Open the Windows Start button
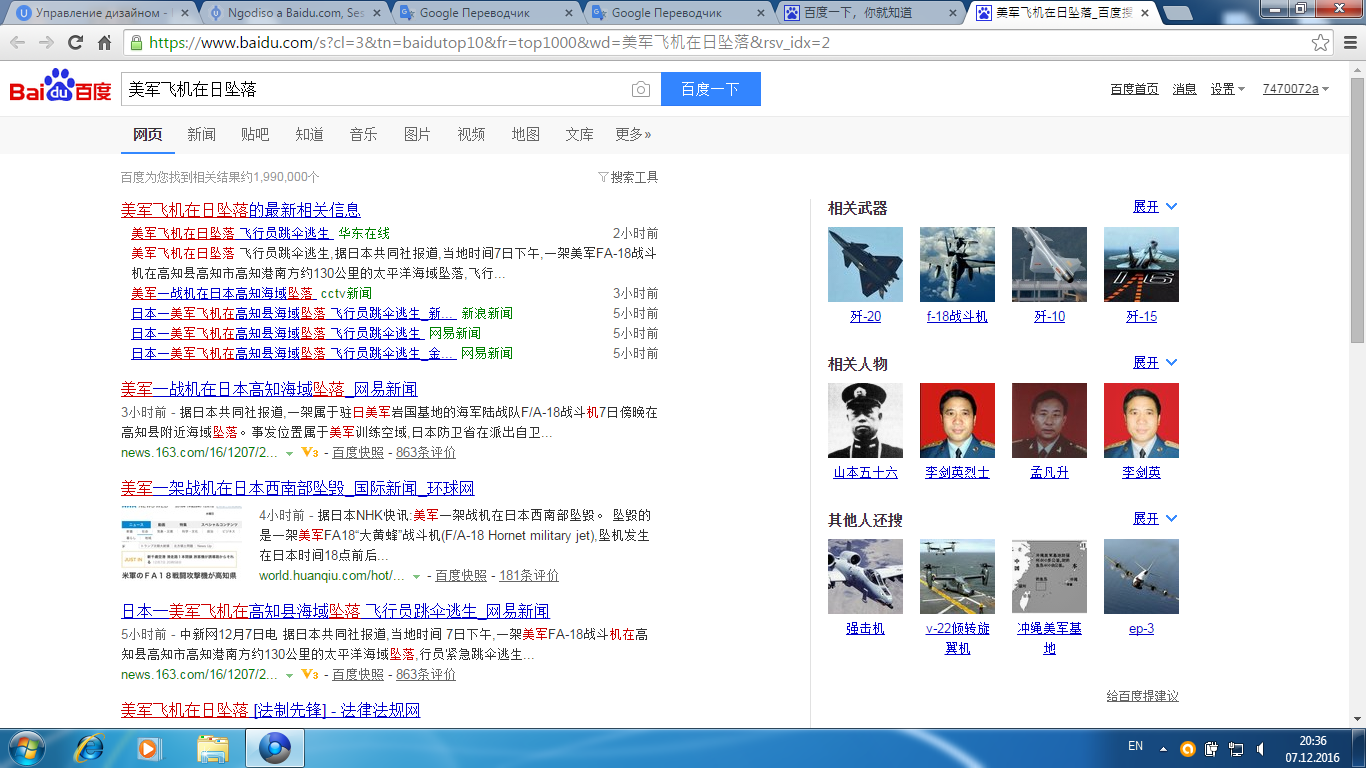The height and width of the screenshot is (768, 1366). click(26, 748)
